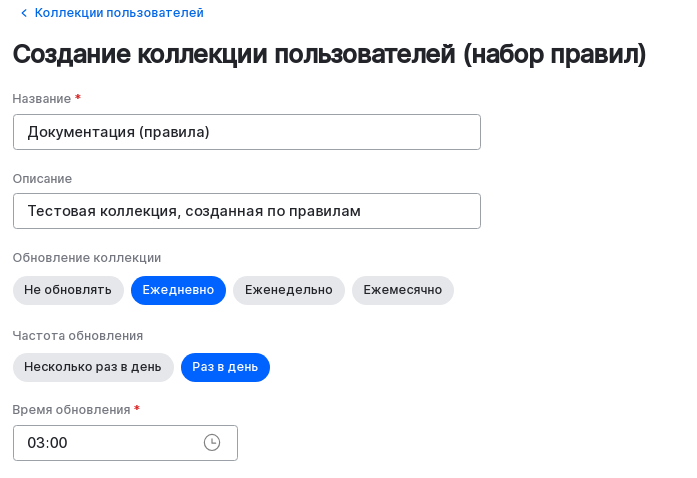Click into the Описание text field
697x478 pixels.
coord(246,211)
